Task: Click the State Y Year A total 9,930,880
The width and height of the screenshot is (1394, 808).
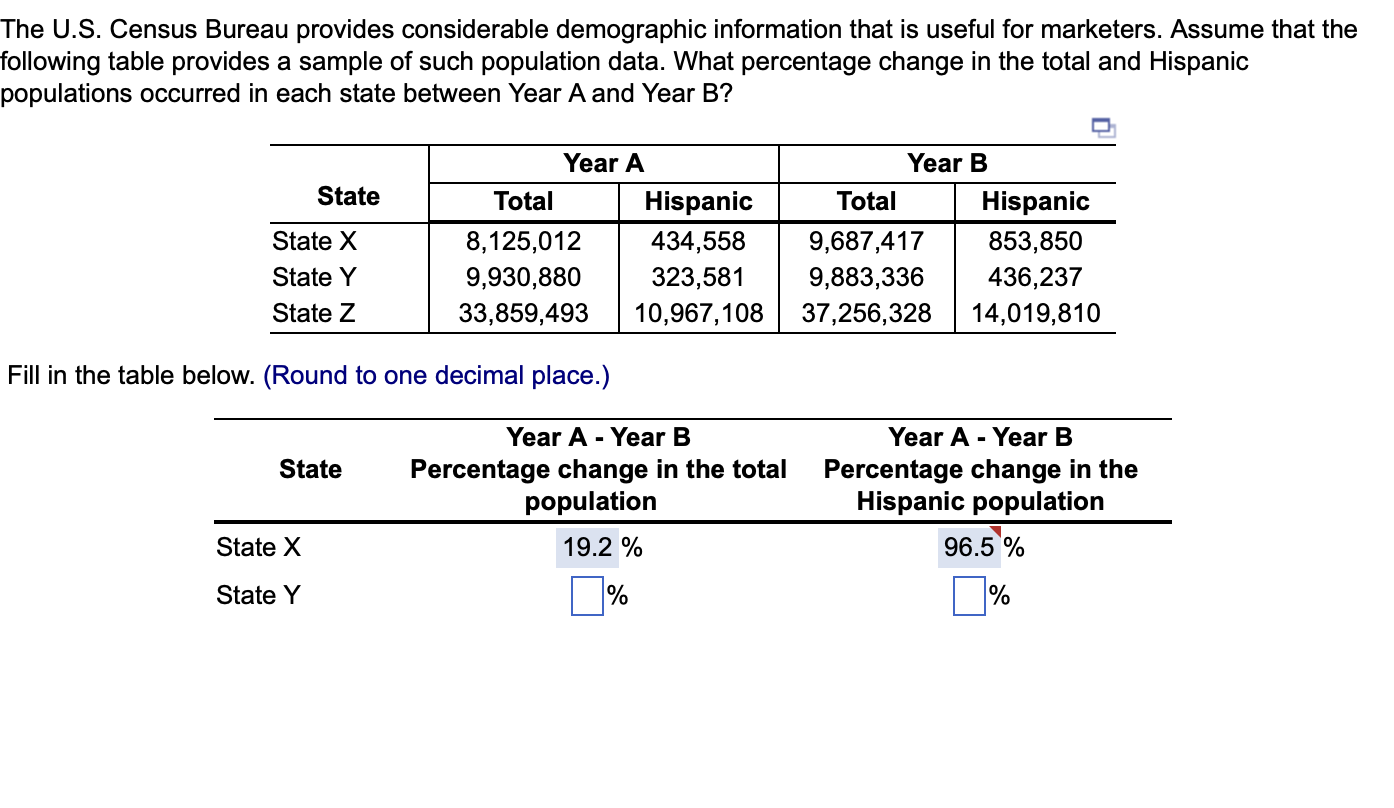Action: pos(524,277)
